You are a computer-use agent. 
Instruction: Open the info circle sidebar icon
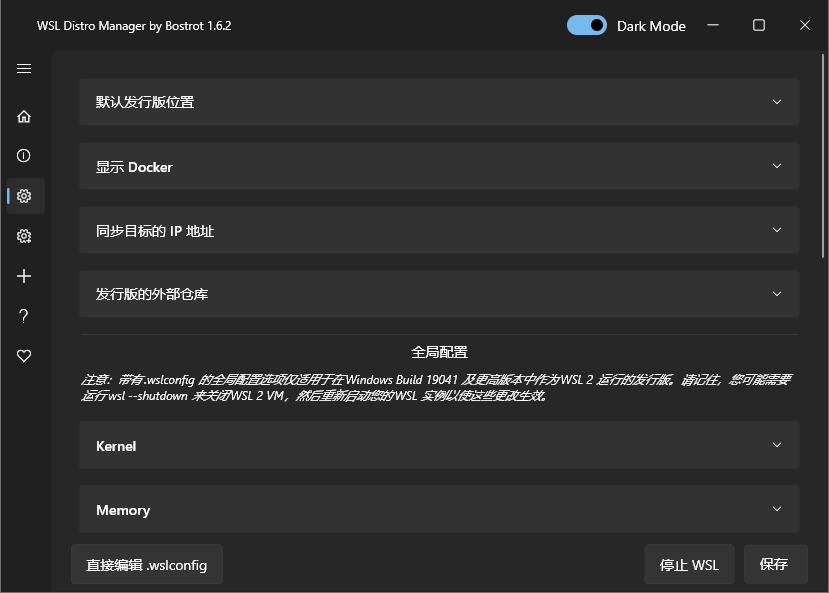pos(24,156)
